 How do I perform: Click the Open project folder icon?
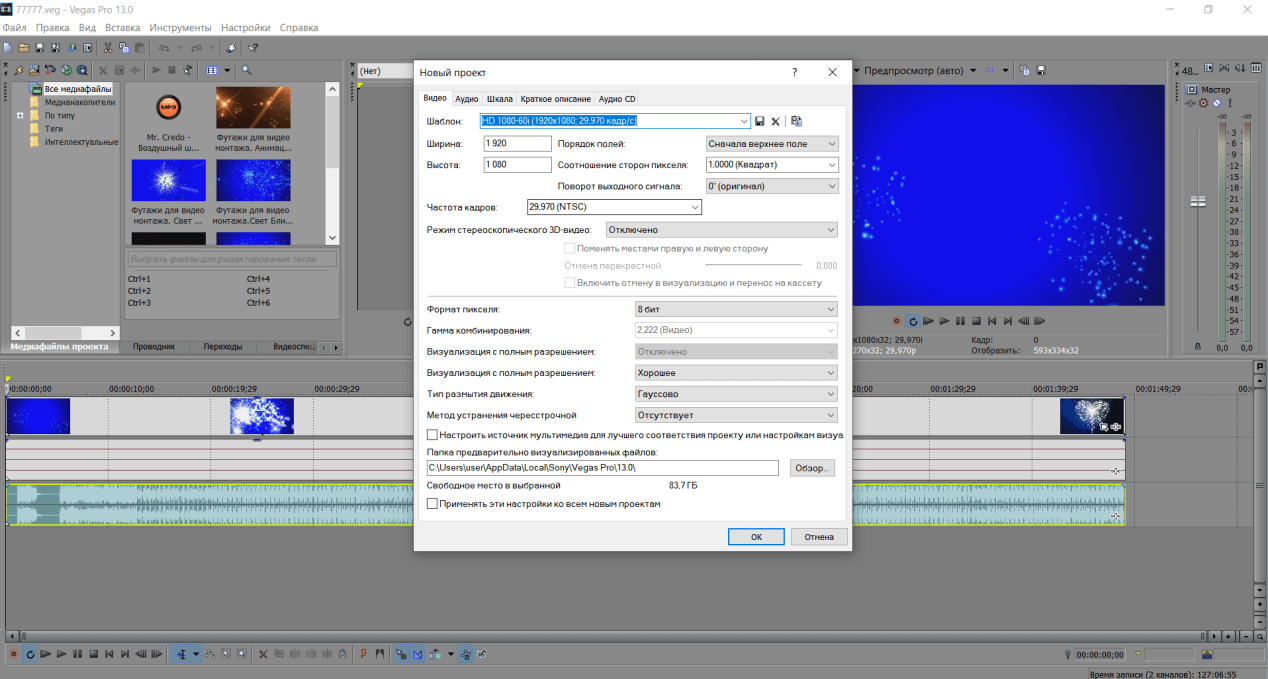coord(23,47)
